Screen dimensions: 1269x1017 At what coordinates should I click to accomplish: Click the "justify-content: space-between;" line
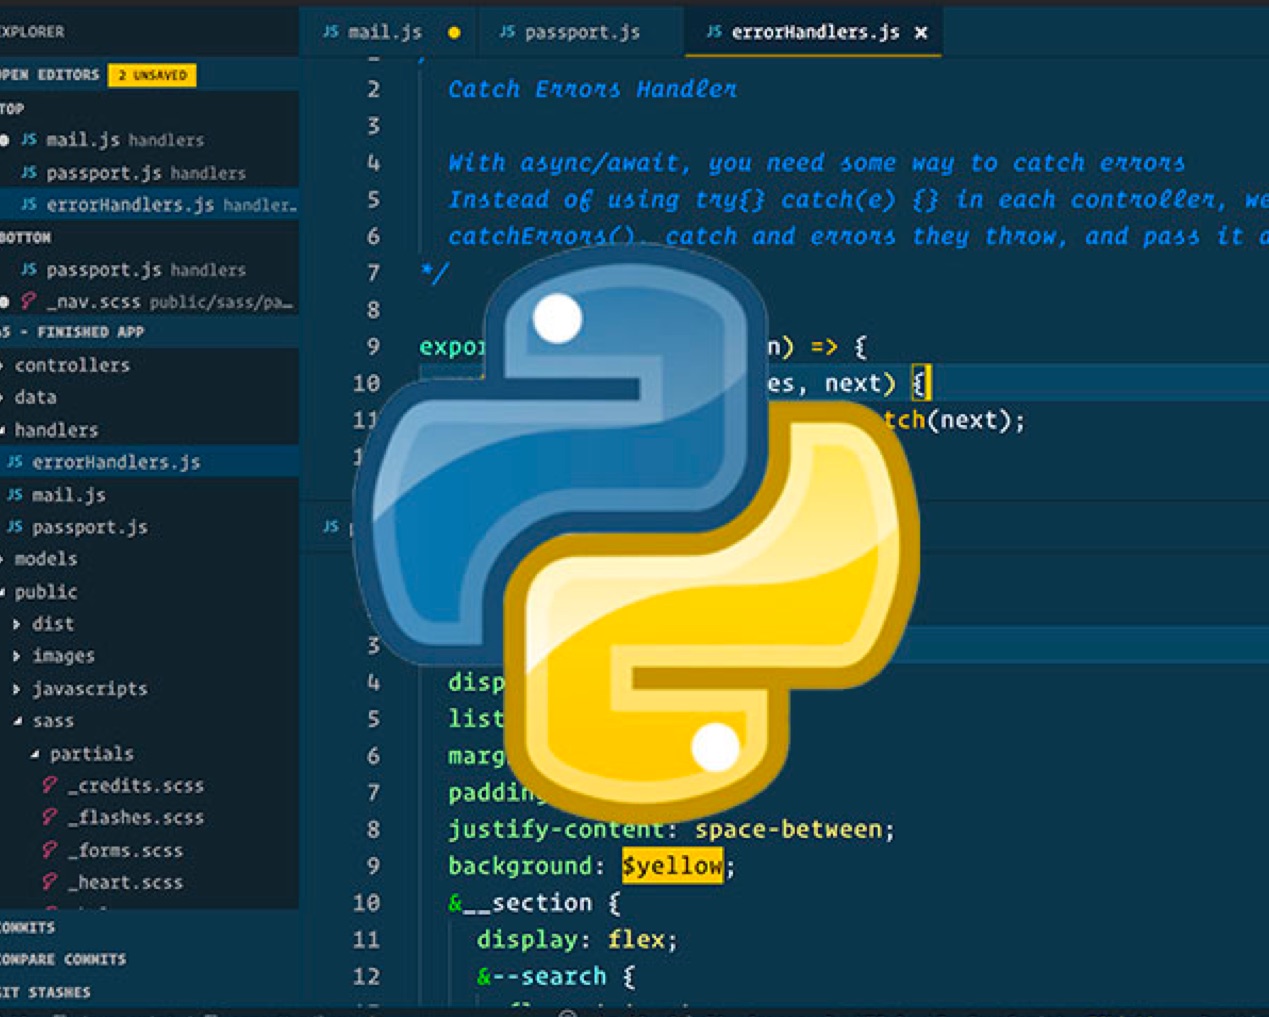click(x=671, y=830)
